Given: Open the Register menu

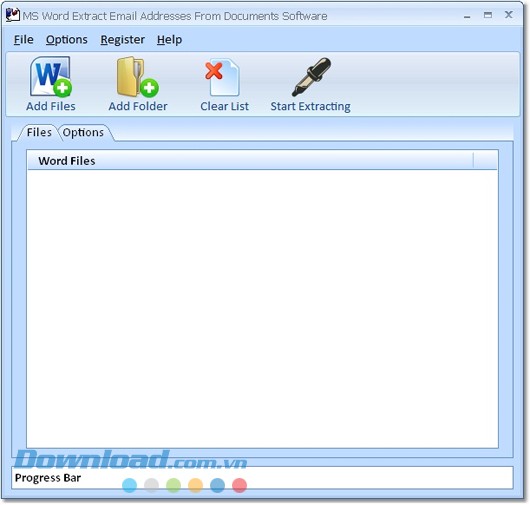Looking at the screenshot, I should (x=122, y=40).
